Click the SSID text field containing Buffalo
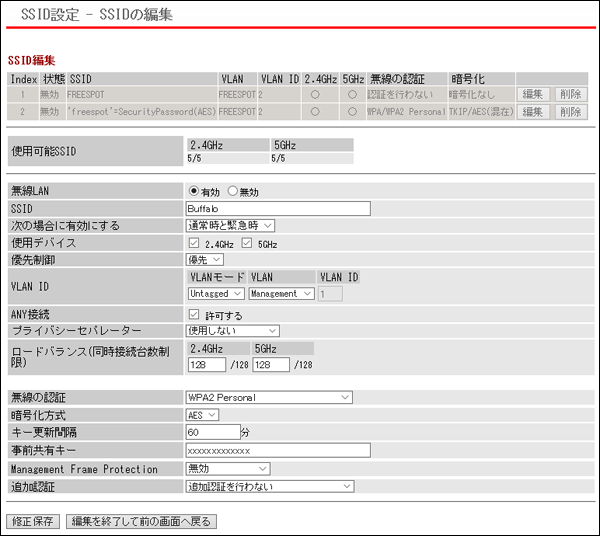600x536 pixels. pyautogui.click(x=278, y=208)
